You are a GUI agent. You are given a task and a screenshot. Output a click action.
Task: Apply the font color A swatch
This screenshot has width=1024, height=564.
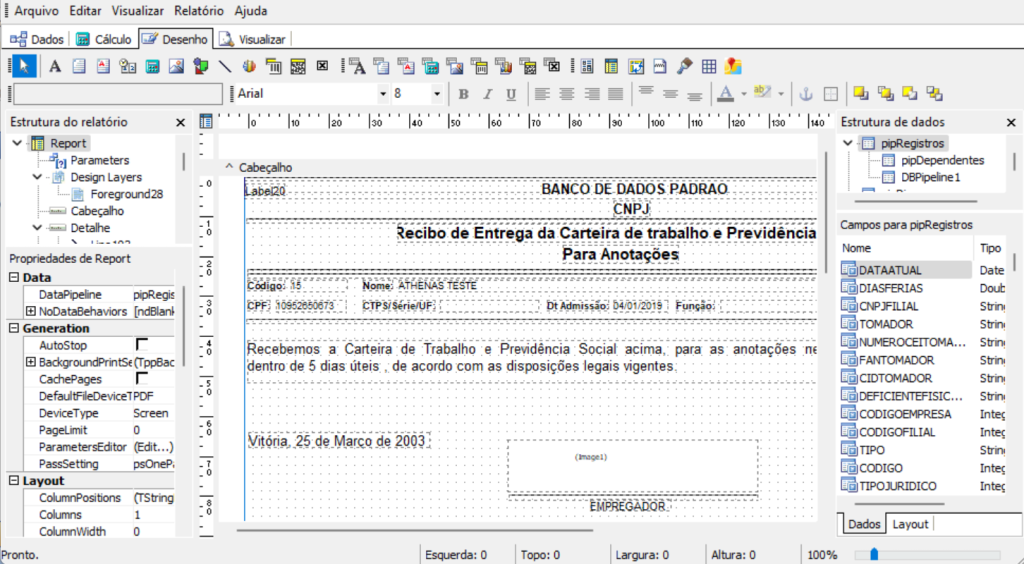pyautogui.click(x=726, y=94)
